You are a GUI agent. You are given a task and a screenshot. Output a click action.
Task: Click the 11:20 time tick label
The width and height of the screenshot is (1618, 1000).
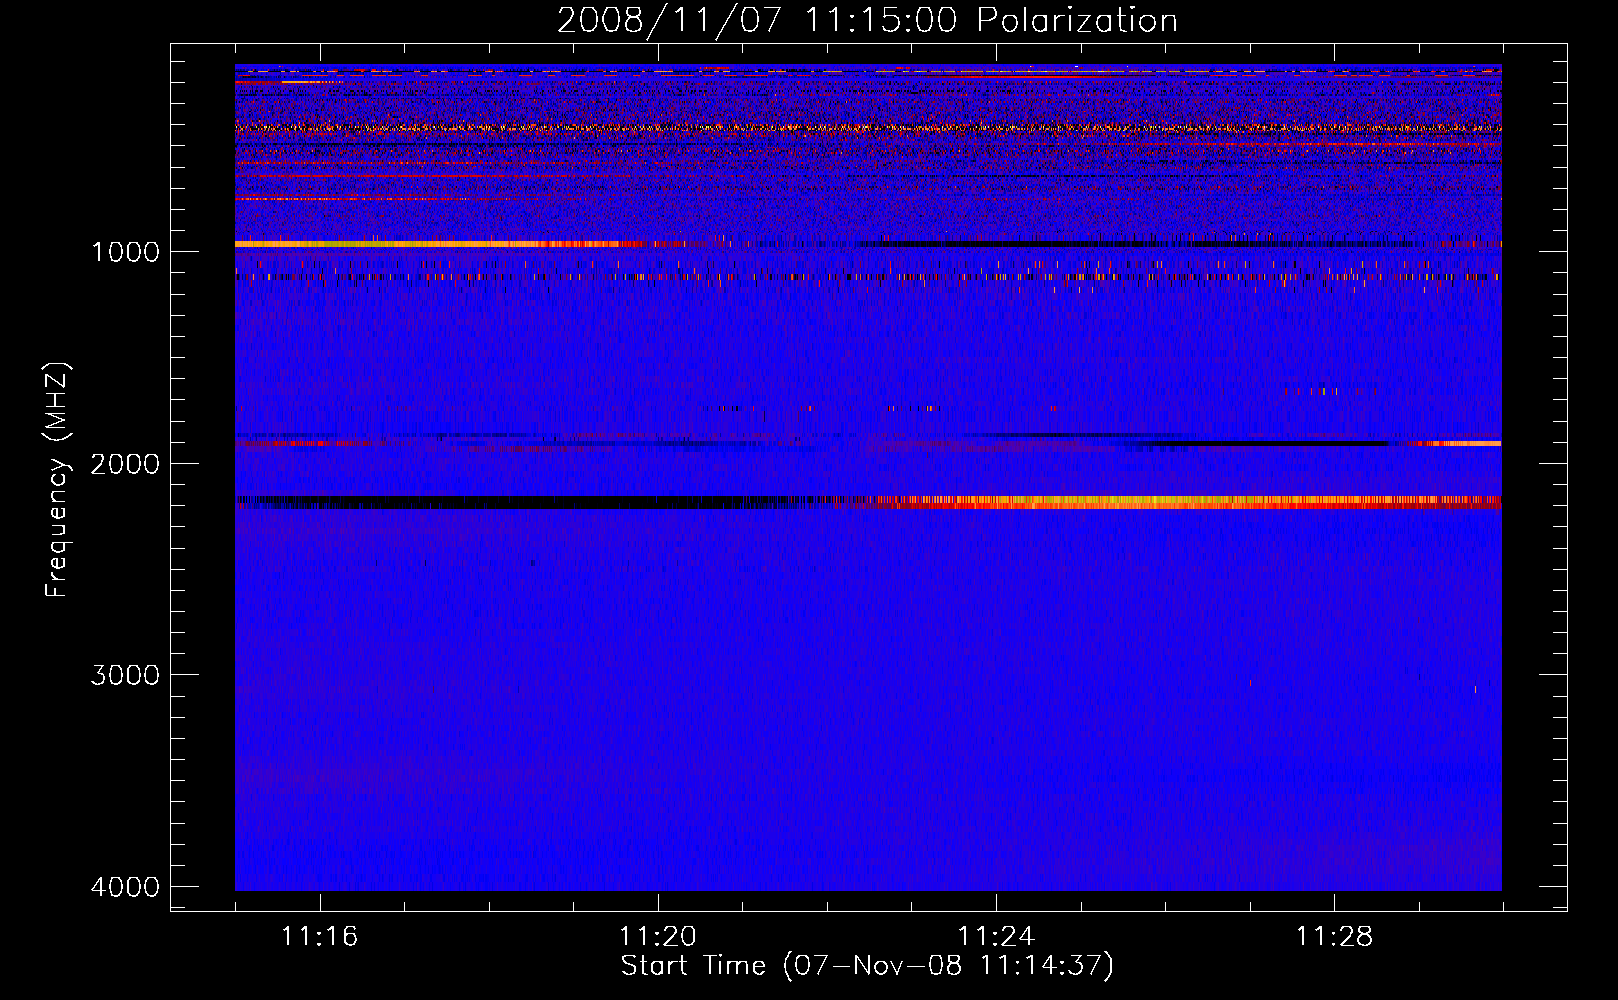coord(657,937)
